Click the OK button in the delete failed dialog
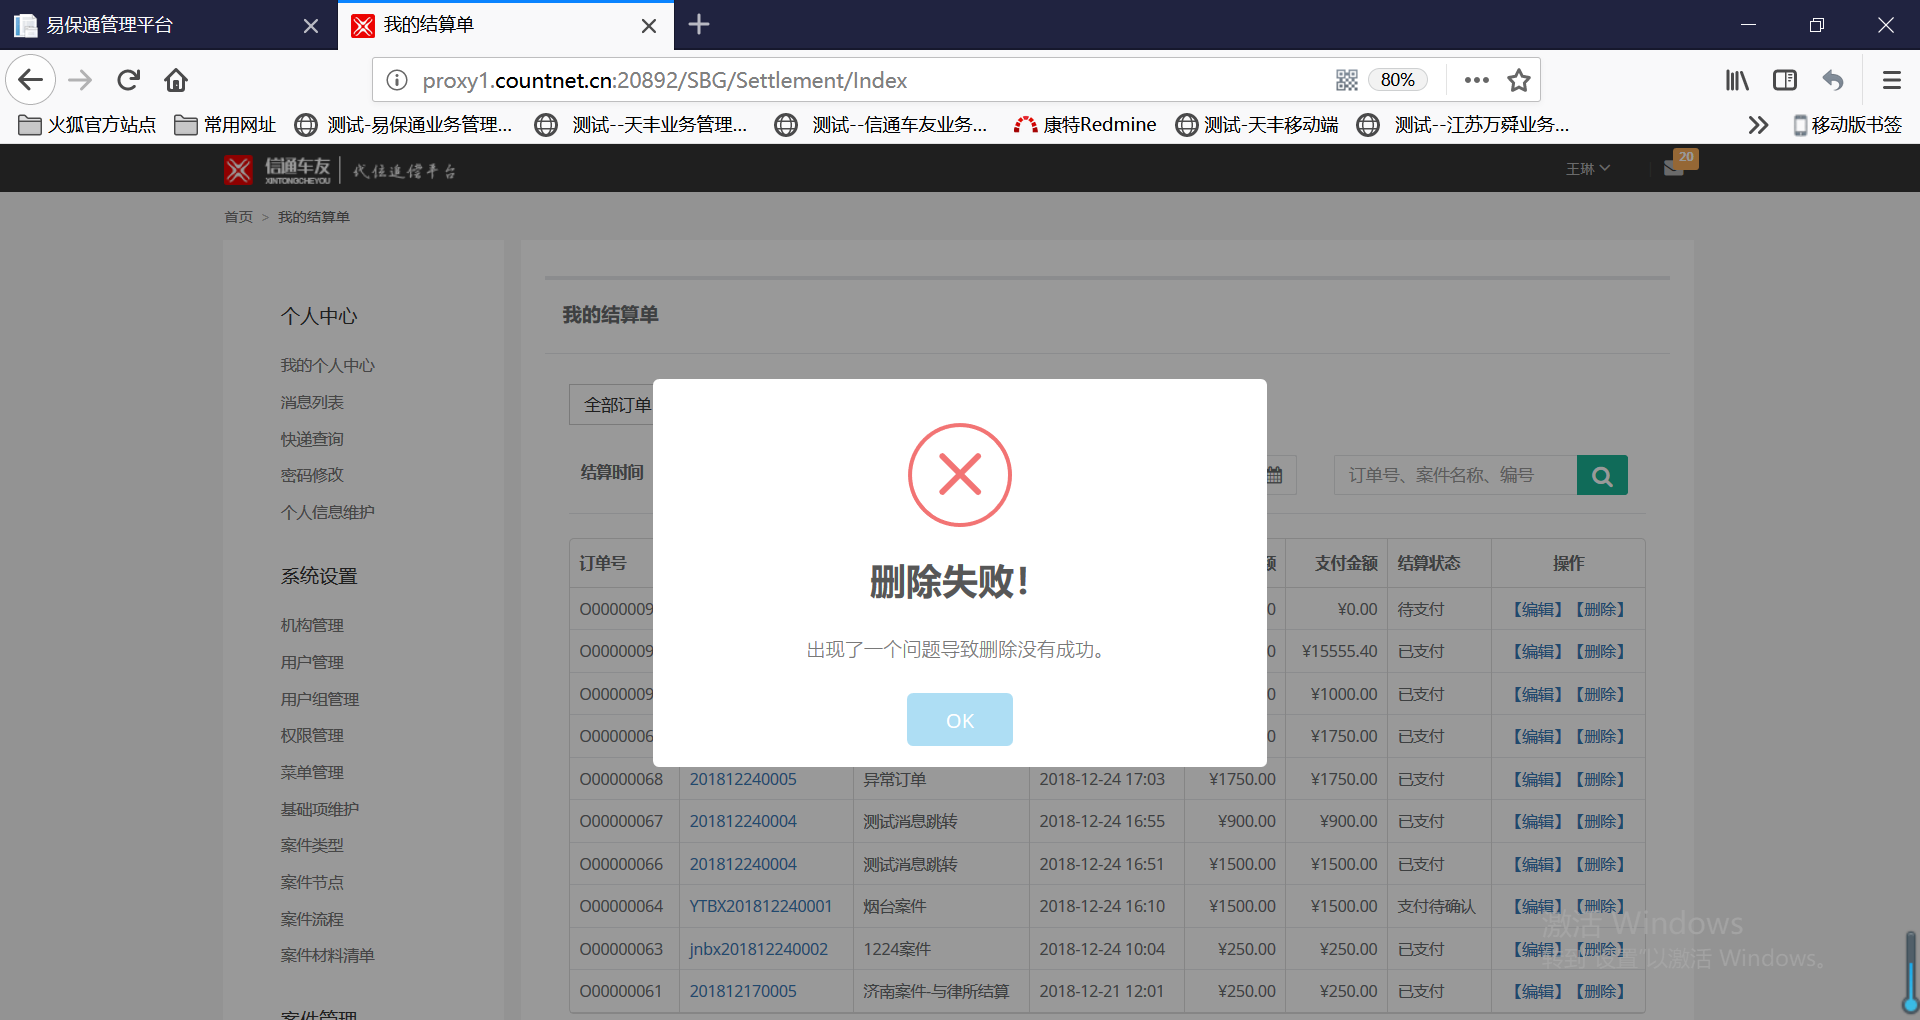Image resolution: width=1920 pixels, height=1020 pixels. 959,719
